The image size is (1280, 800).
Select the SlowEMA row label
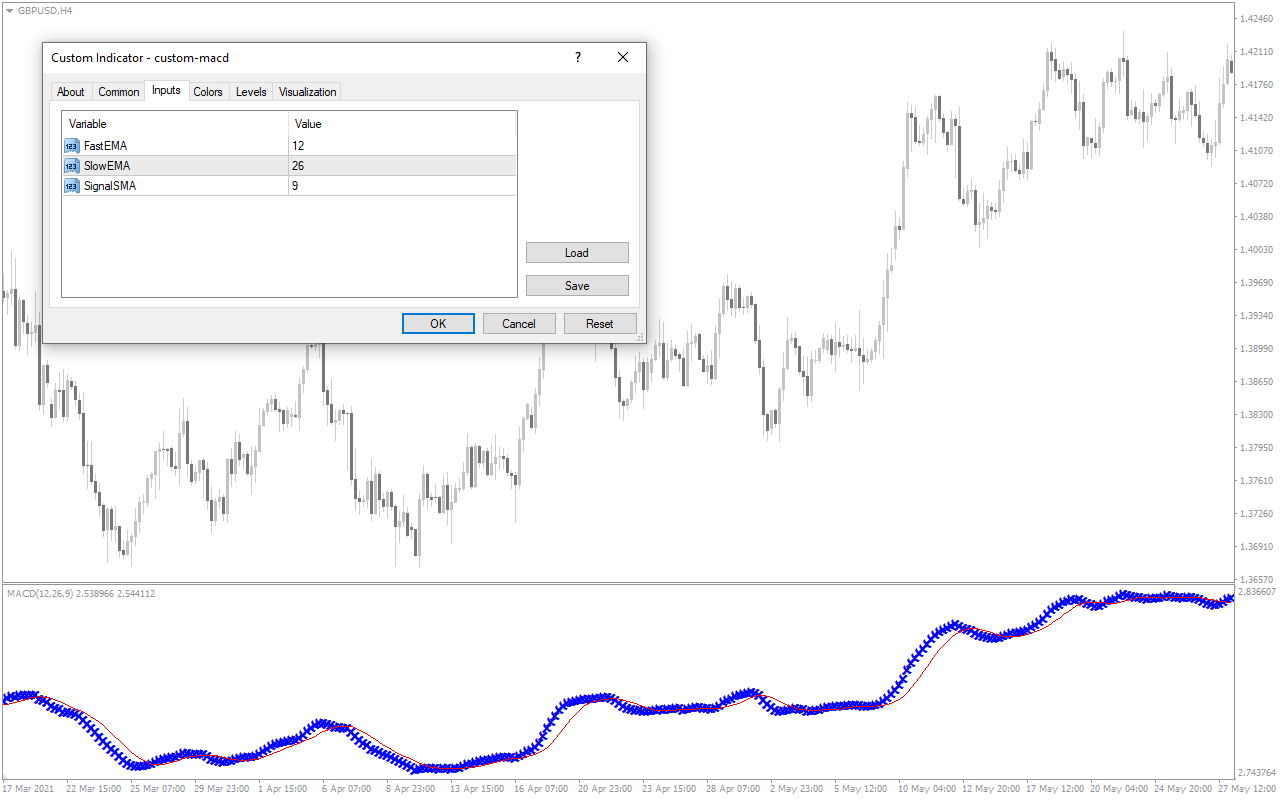(107, 166)
